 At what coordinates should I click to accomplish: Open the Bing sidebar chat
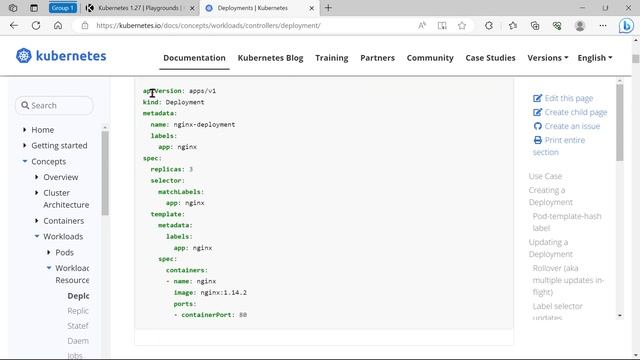626,26
